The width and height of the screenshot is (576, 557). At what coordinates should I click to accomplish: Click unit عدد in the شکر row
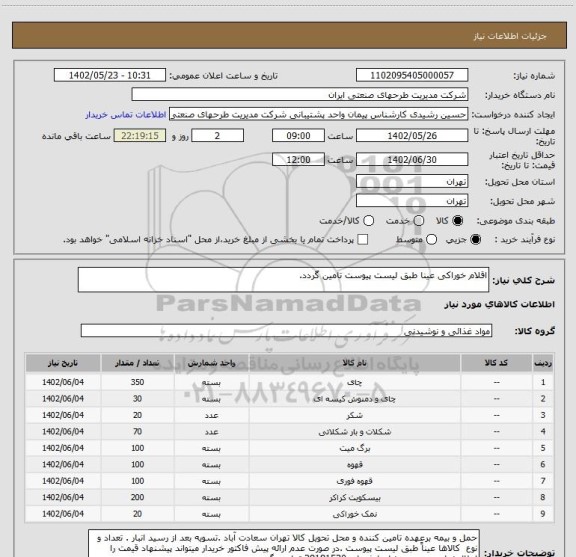(212, 416)
